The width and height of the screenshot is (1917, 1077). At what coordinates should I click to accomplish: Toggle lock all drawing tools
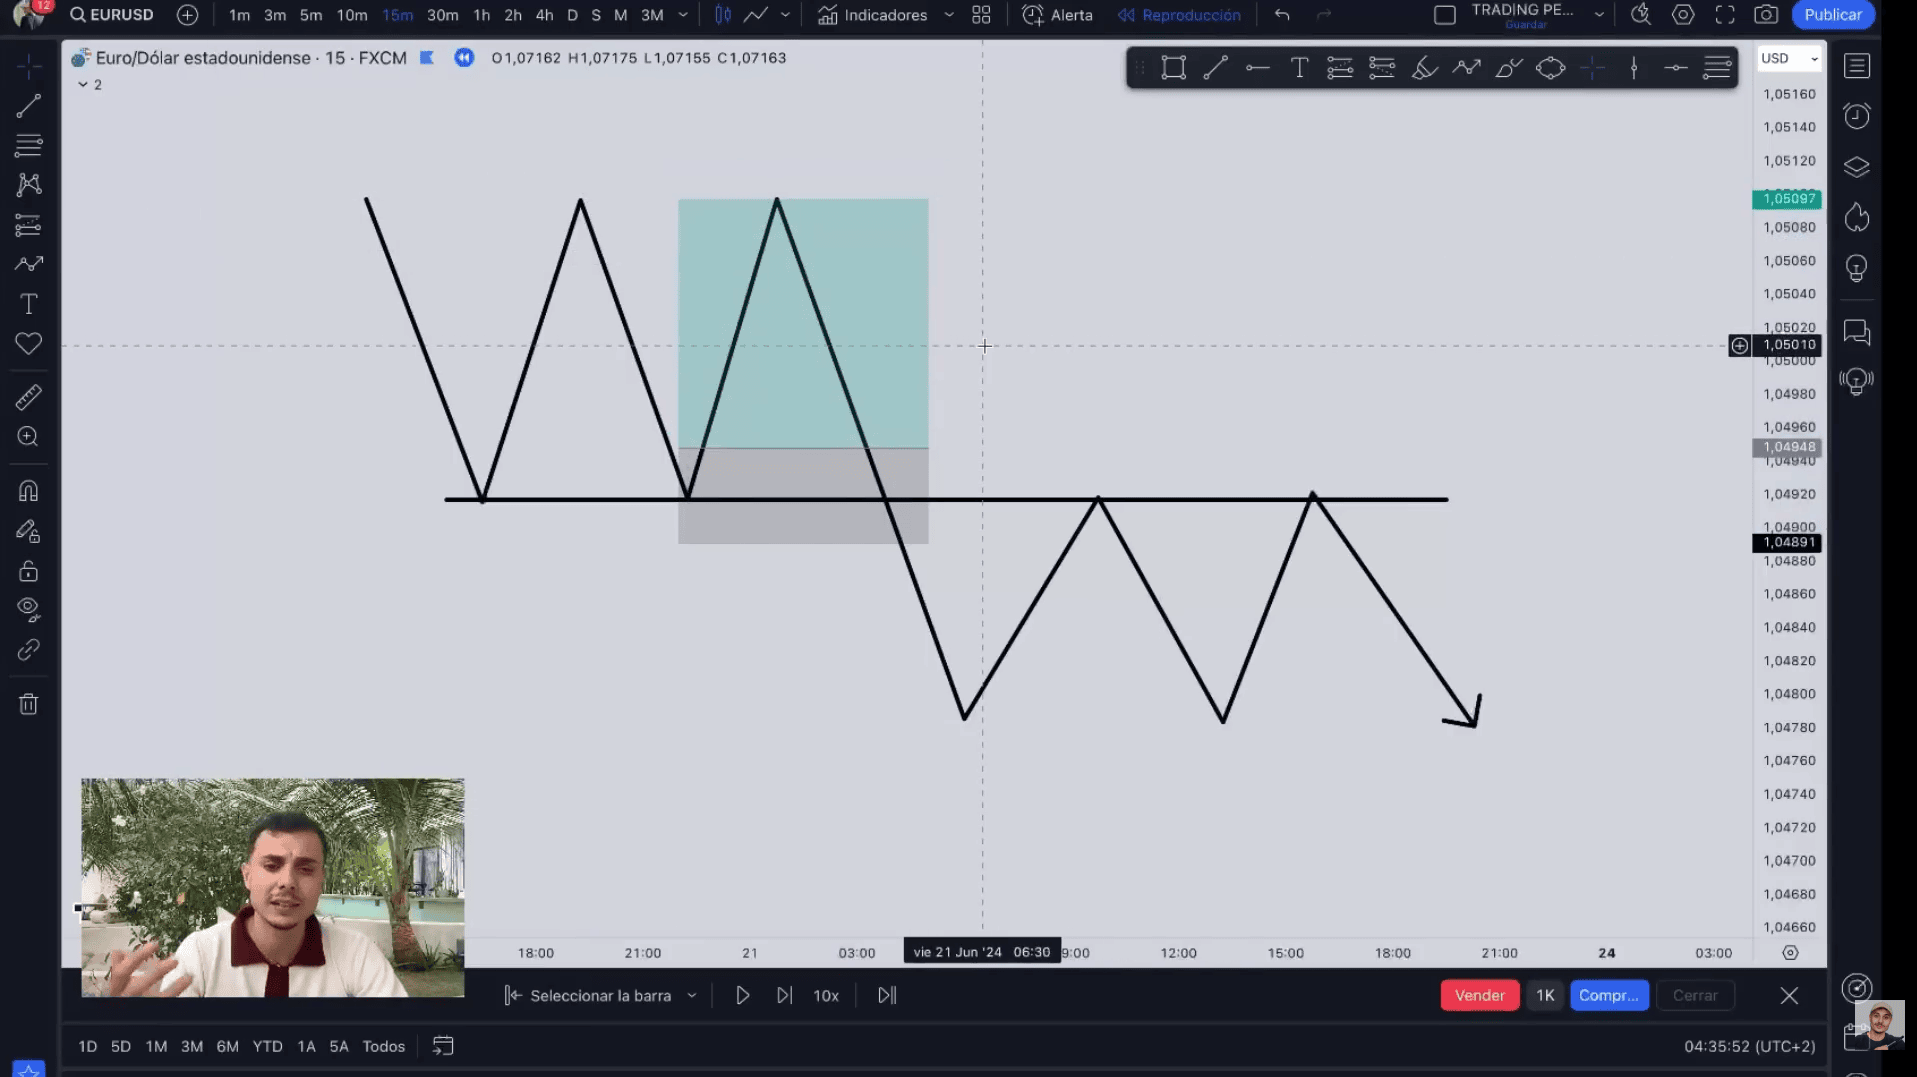28,571
